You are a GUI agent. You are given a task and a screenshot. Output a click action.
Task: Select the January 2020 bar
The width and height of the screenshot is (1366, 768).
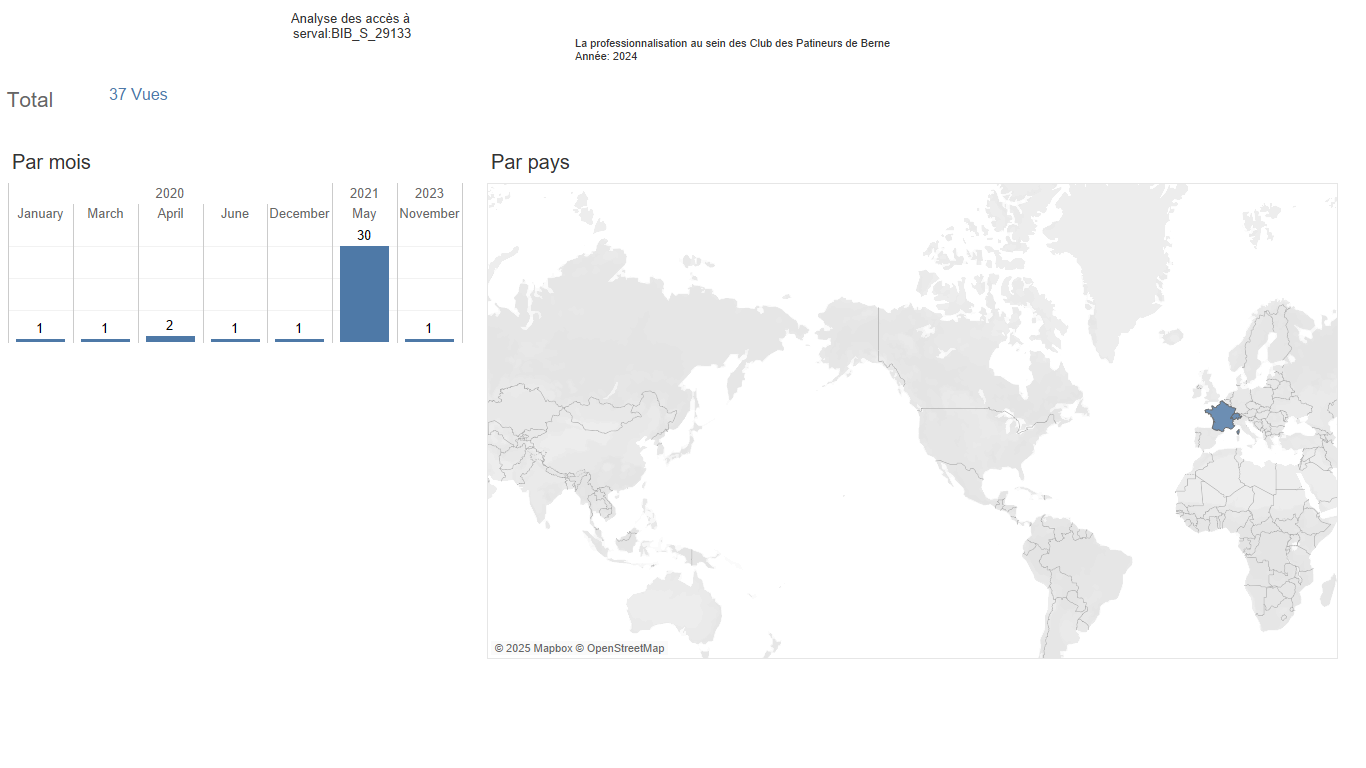click(40, 340)
